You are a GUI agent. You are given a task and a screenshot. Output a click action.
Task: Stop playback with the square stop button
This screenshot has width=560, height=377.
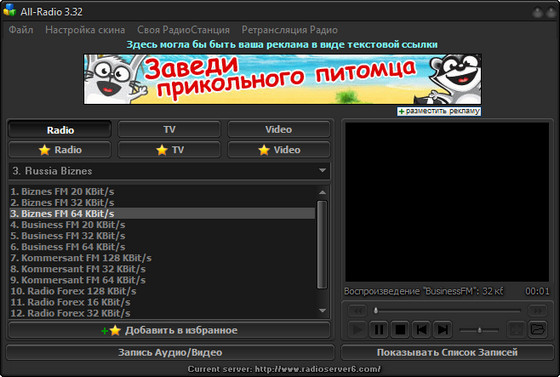point(400,330)
